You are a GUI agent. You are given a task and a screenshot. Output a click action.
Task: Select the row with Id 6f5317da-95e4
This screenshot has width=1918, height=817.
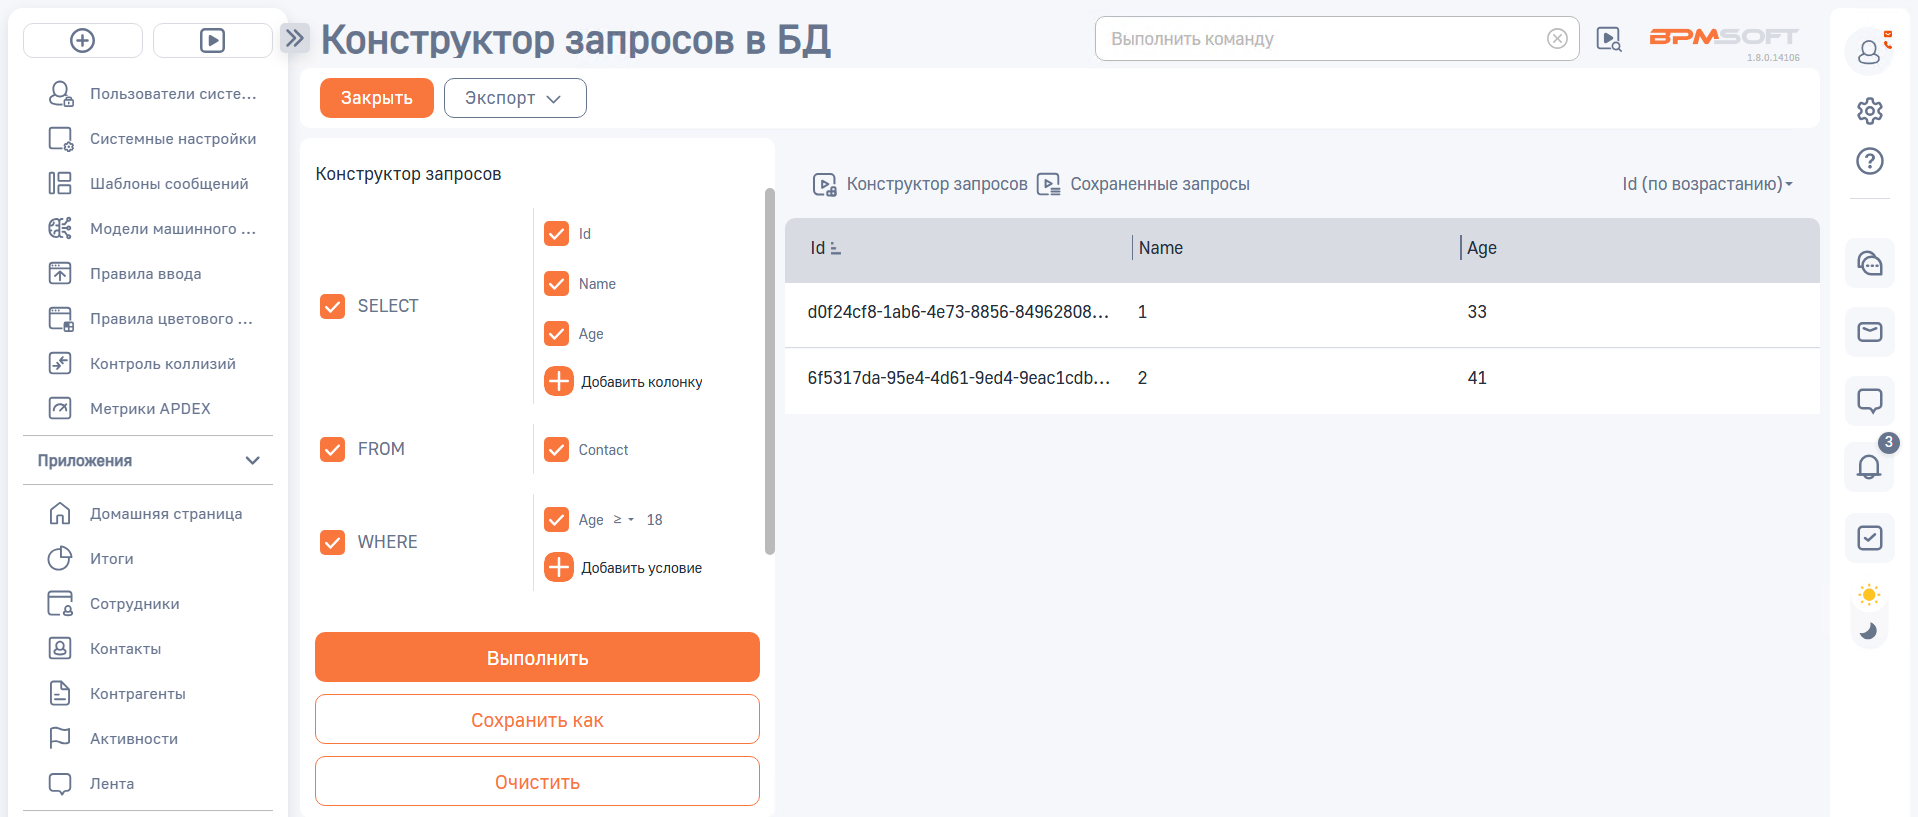(x=1302, y=380)
